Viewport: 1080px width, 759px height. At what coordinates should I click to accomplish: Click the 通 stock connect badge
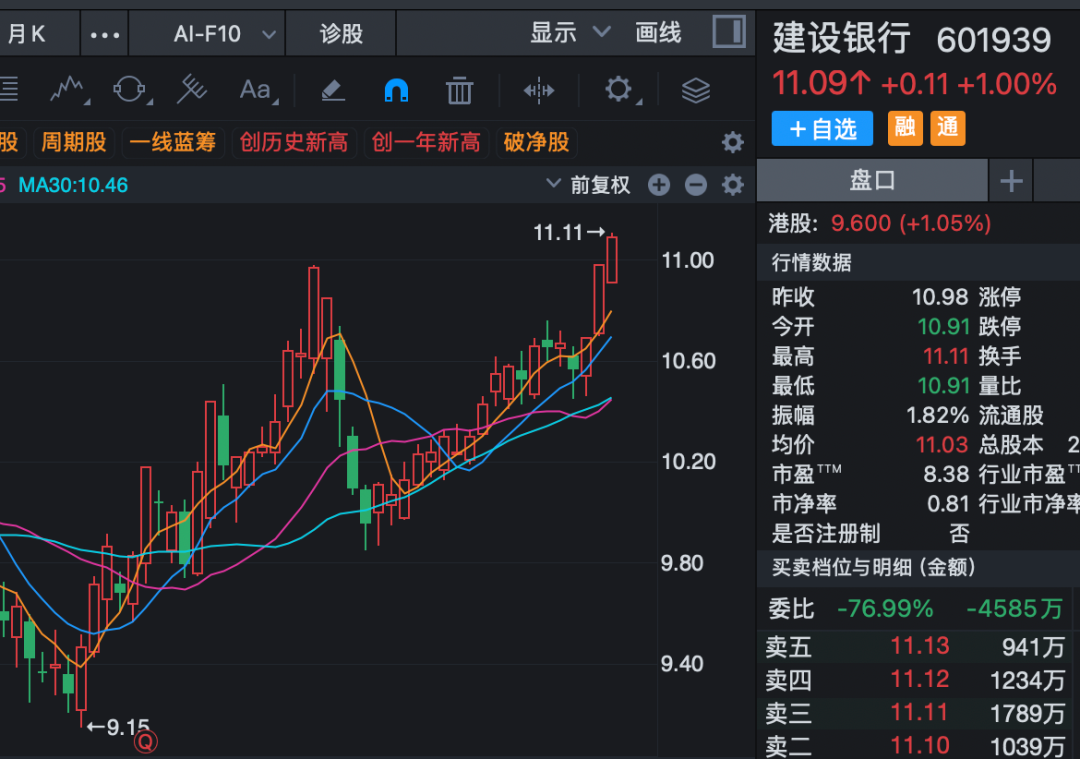948,128
